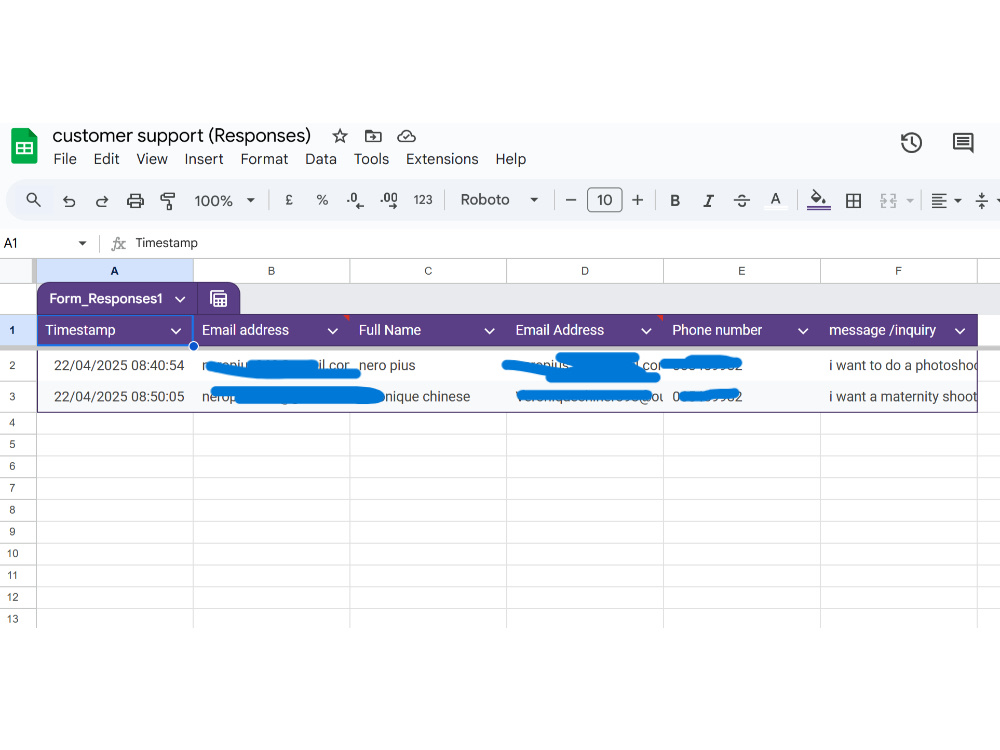Select column C header

[x=428, y=271]
